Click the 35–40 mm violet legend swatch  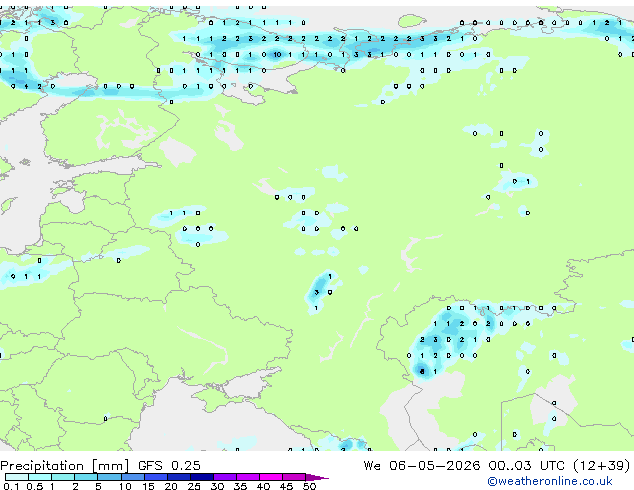point(248,477)
